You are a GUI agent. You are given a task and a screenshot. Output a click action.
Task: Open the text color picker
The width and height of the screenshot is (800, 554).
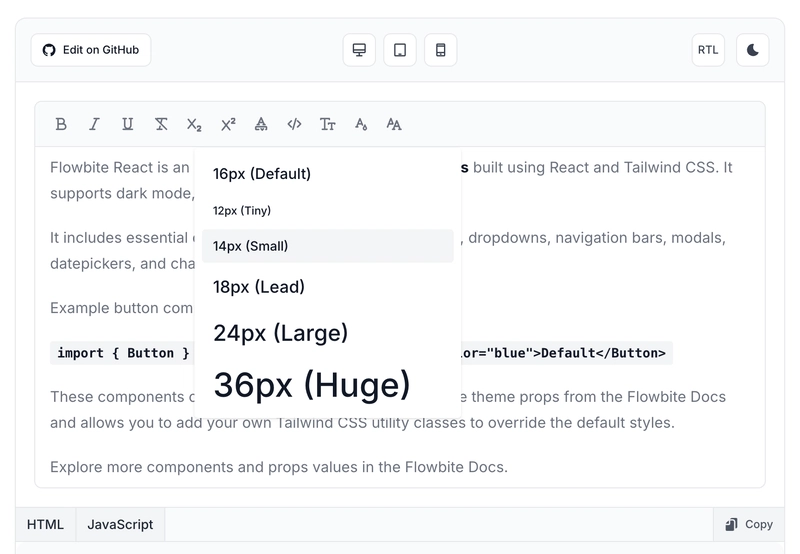tap(361, 124)
